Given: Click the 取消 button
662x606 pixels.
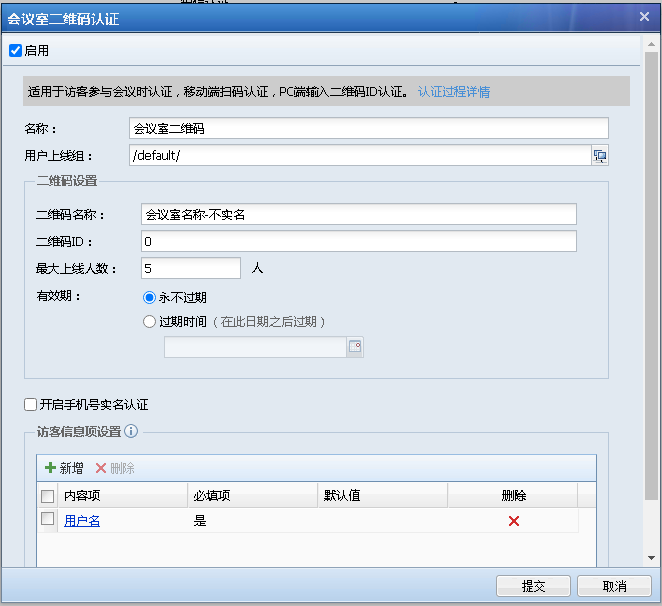Looking at the screenshot, I should point(615,586).
